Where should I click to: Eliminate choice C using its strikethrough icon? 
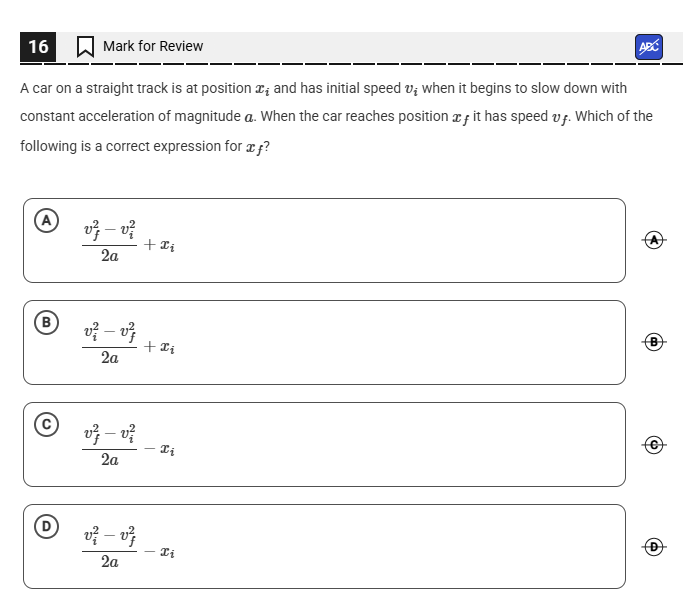pyautogui.click(x=654, y=444)
